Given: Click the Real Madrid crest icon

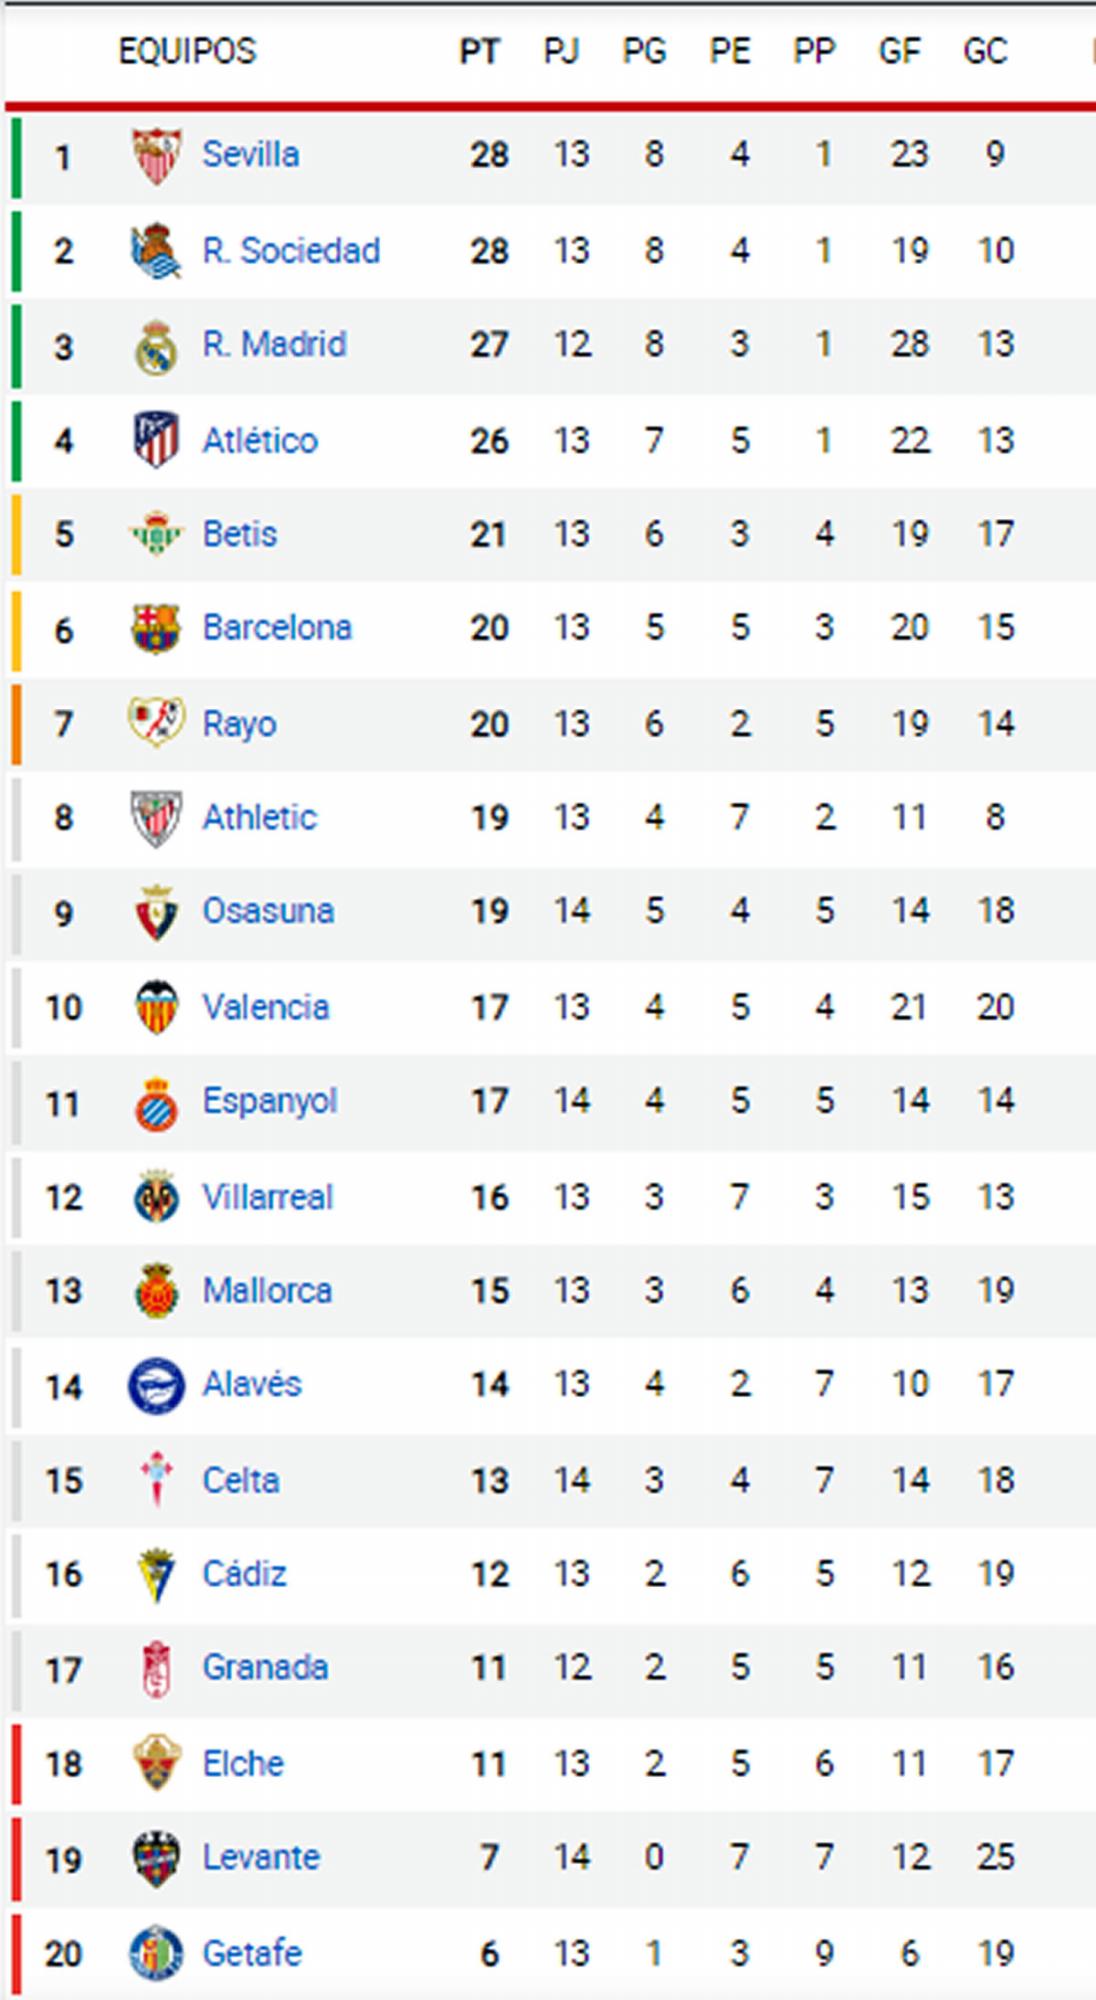Looking at the screenshot, I should 156,346.
